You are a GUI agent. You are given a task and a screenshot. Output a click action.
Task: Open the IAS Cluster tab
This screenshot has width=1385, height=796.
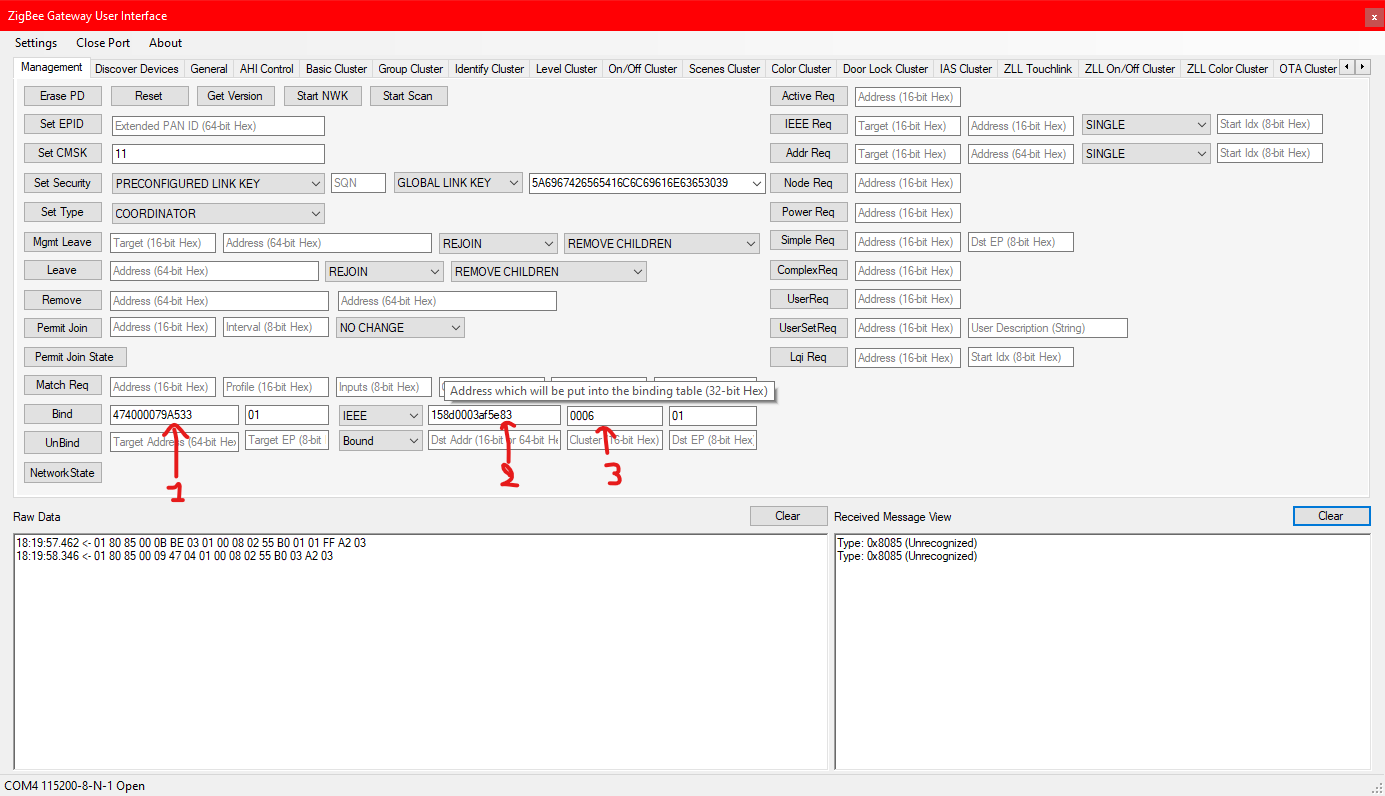[x=966, y=69]
